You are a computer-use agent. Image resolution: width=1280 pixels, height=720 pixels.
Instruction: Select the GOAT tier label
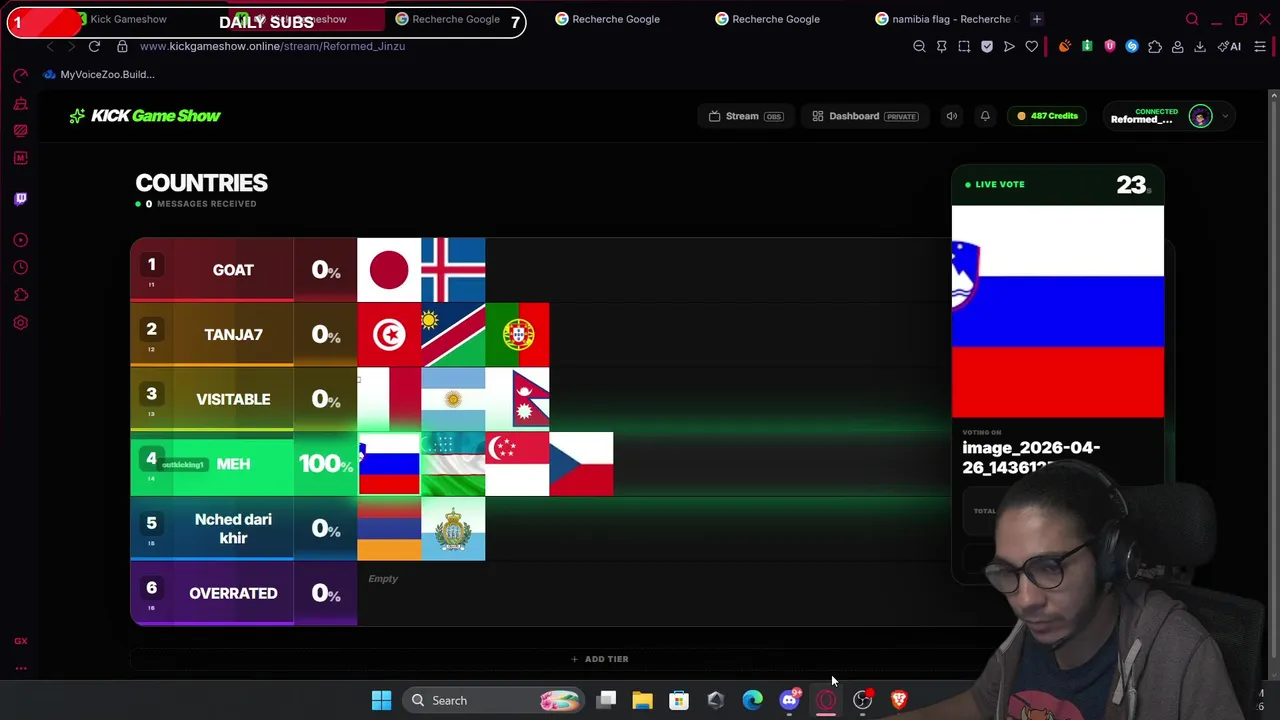click(x=233, y=270)
